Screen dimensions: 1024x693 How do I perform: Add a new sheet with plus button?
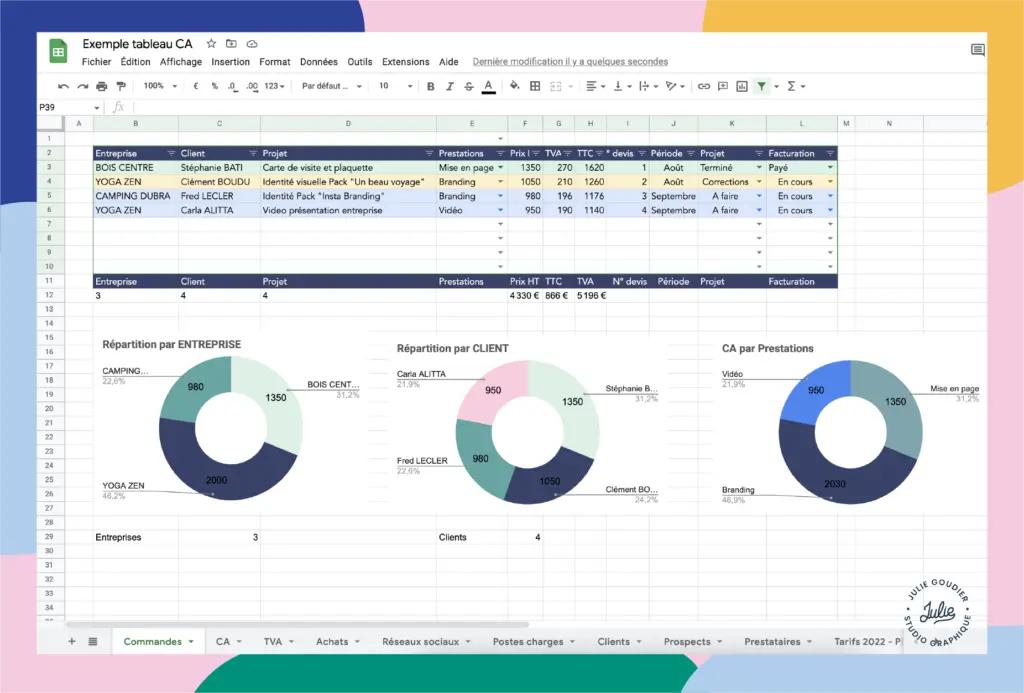click(71, 641)
